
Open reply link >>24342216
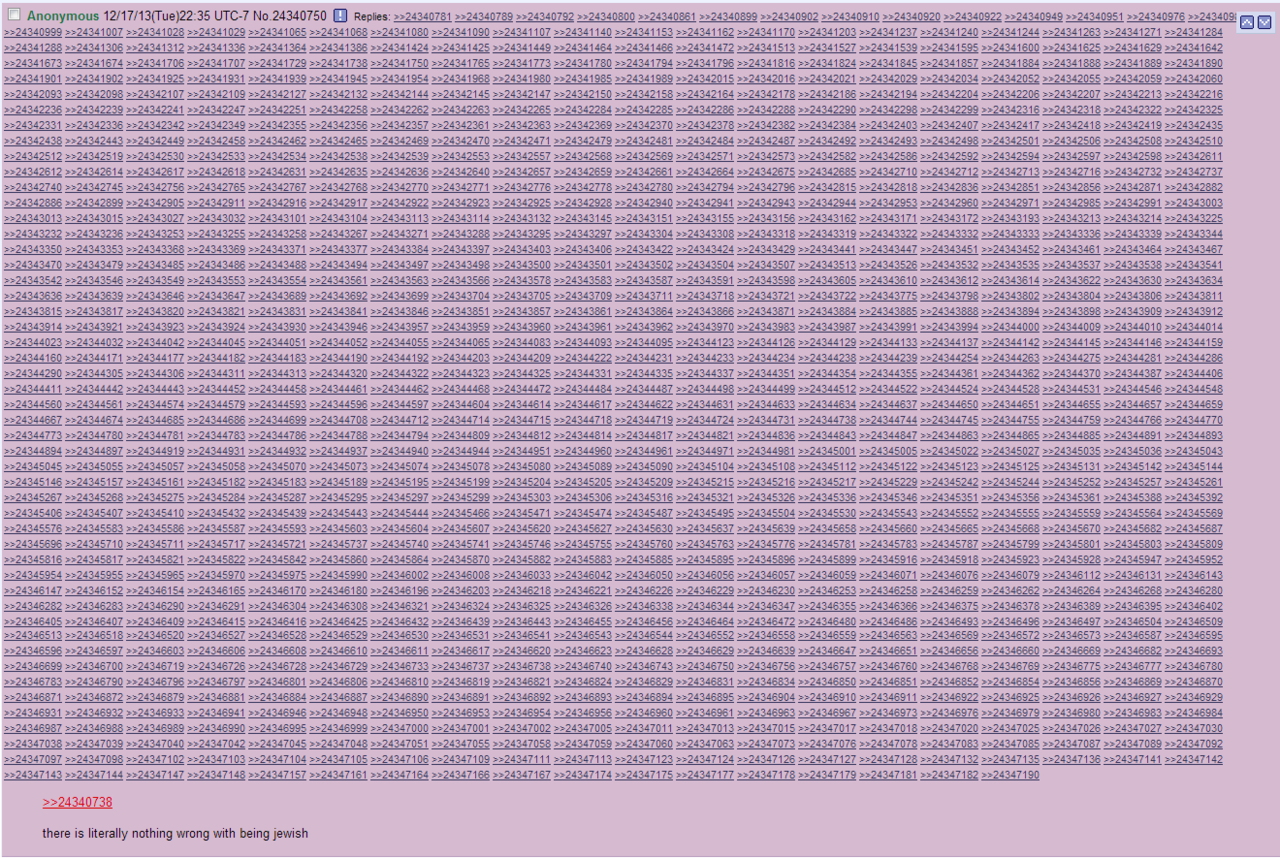coord(1193,95)
